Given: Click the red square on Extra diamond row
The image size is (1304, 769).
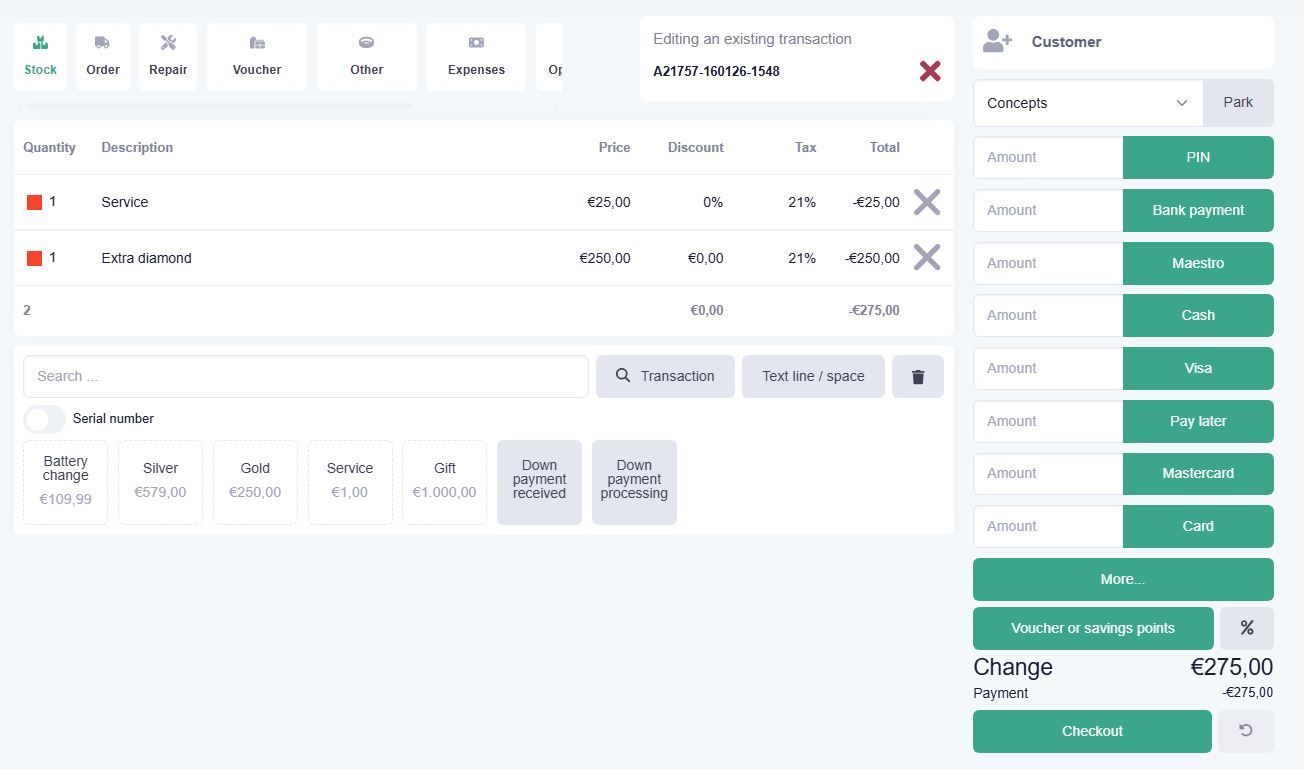Looking at the screenshot, I should 34,259.
